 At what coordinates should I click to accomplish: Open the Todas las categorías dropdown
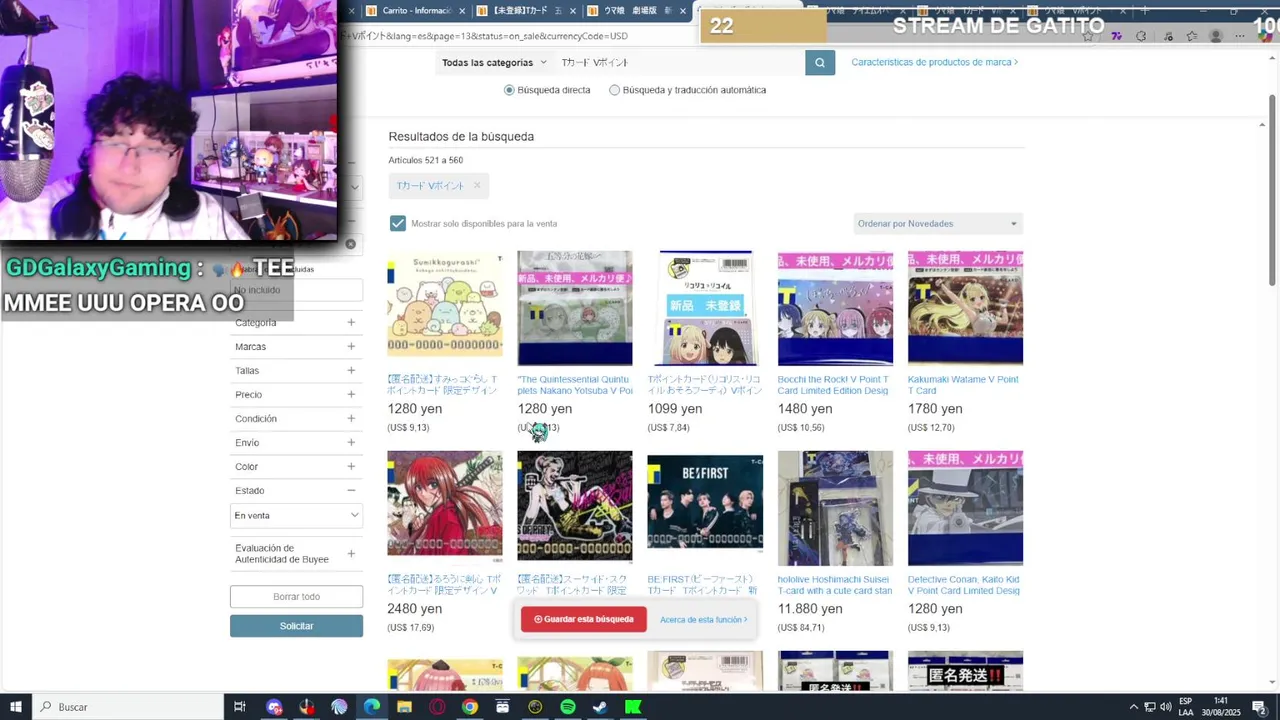[495, 62]
